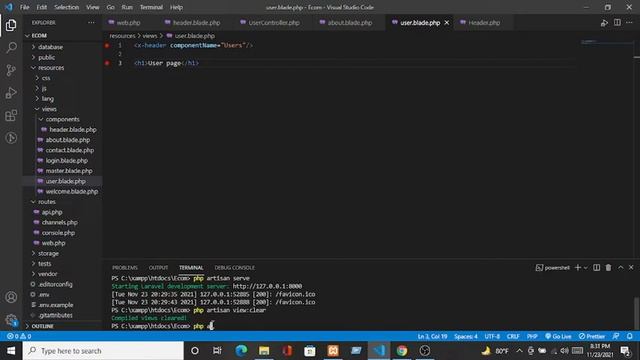Image resolution: width=640 pixels, height=360 pixels.
Task: Change CRLF line ending setting
Action: (513, 336)
